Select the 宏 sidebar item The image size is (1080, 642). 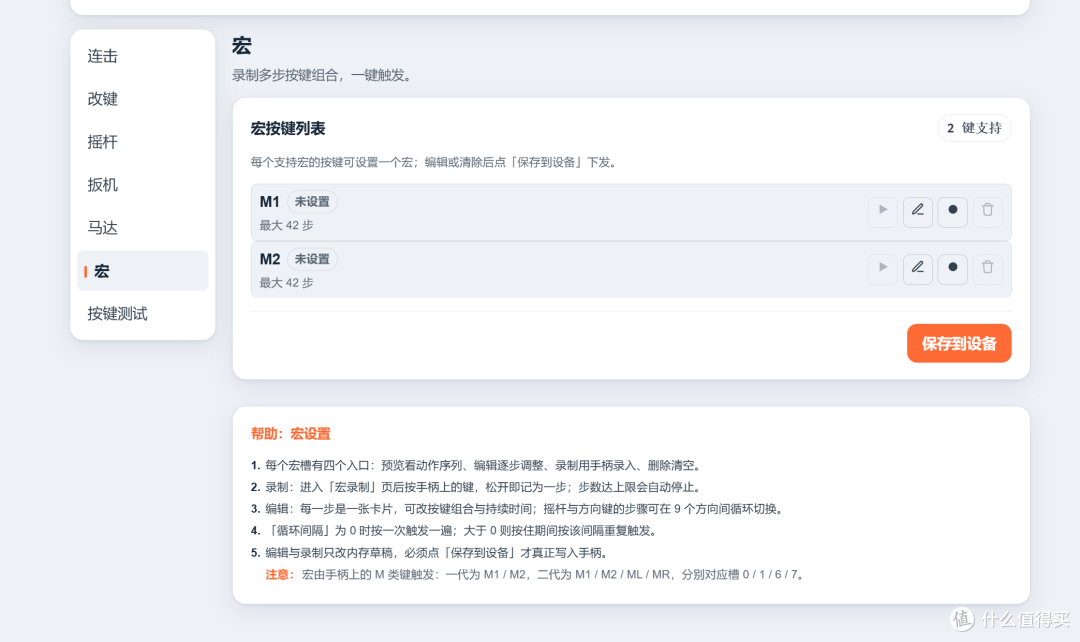click(x=143, y=271)
